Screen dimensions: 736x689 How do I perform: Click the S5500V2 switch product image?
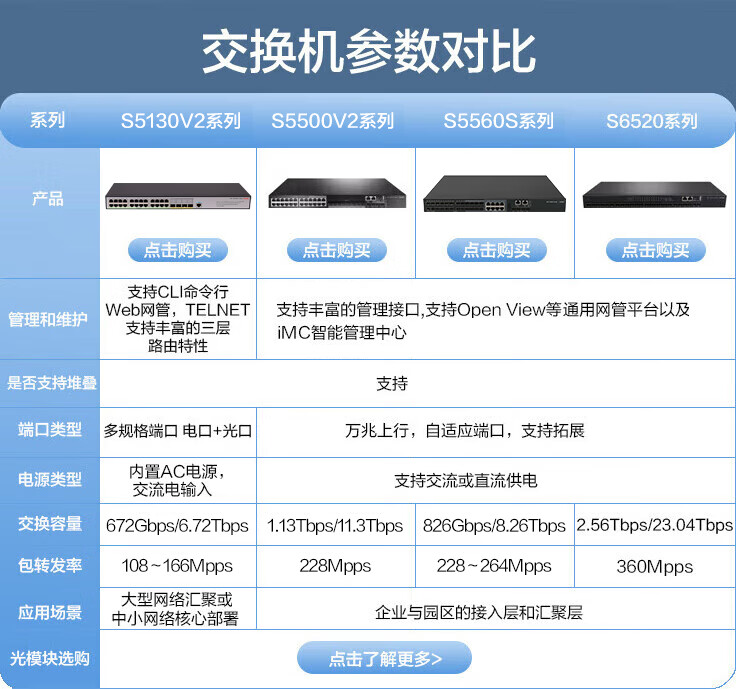(336, 193)
